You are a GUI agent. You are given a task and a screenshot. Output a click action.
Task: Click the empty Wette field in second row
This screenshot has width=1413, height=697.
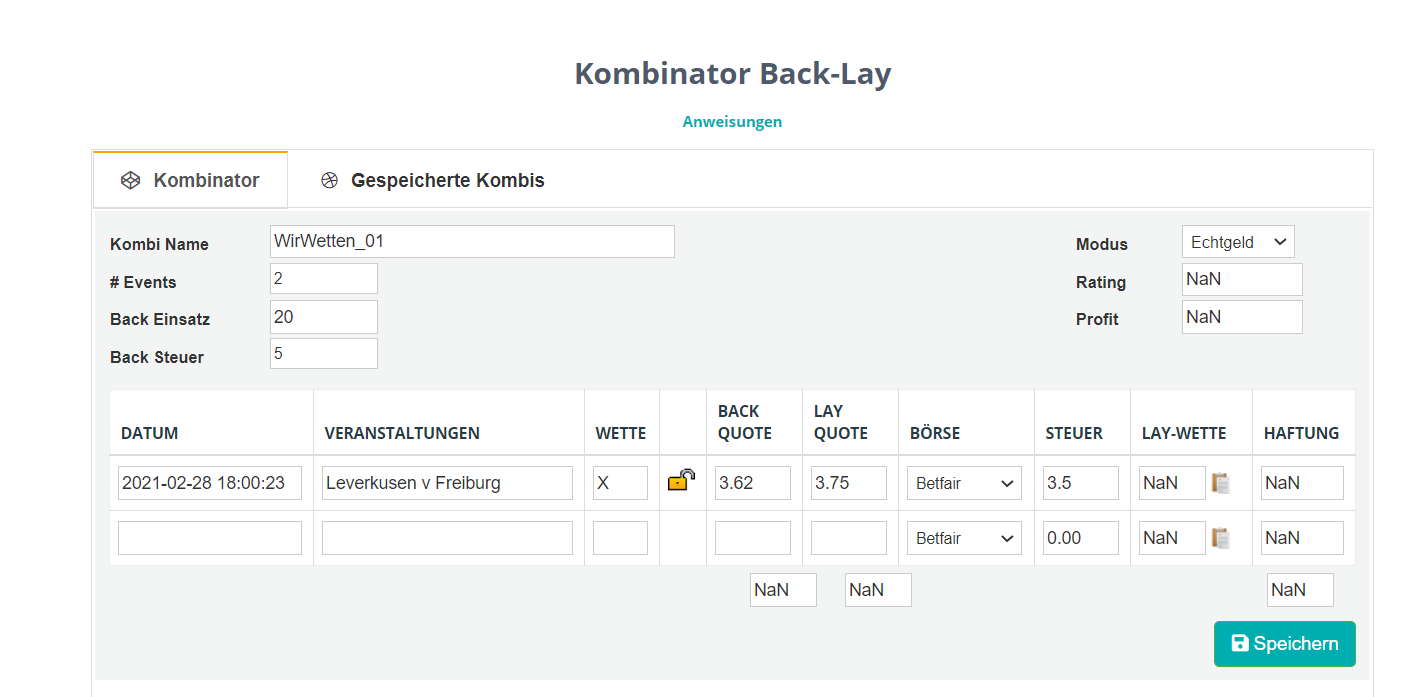[620, 538]
